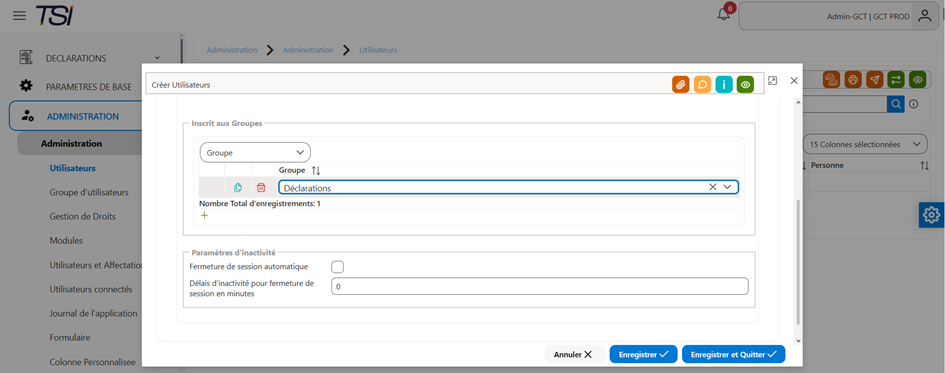Screen dimensions: 945x373
Task: Clear the Déclarations selection with X
Action: point(712,187)
